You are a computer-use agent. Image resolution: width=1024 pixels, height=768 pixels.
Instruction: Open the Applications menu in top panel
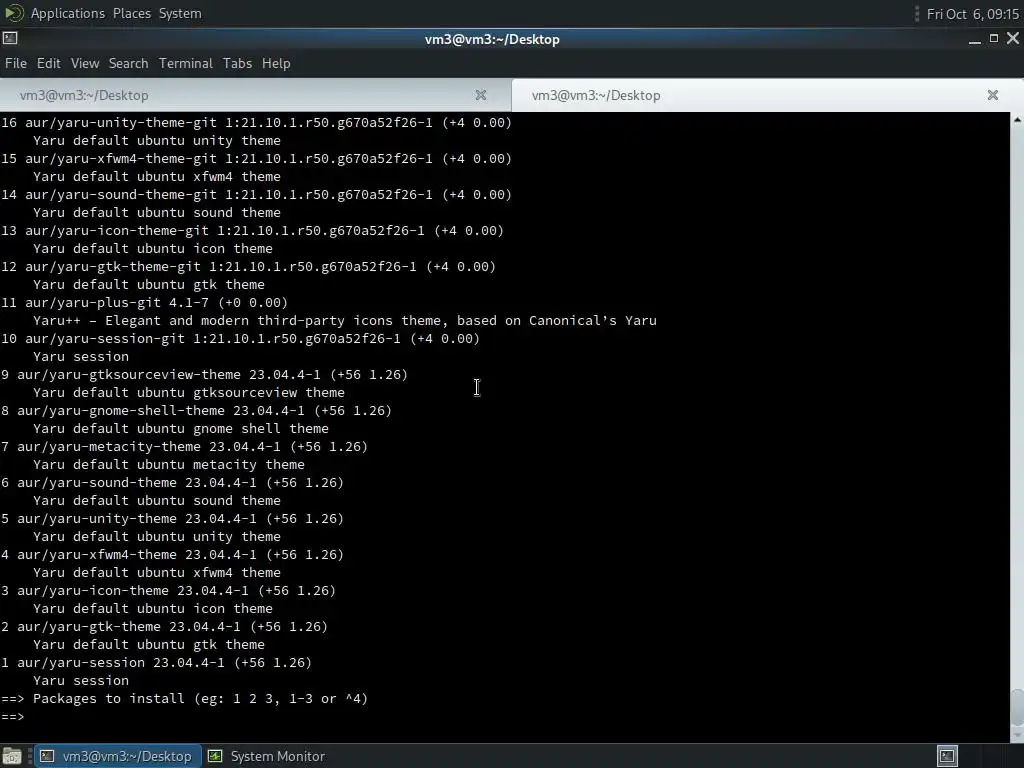coord(67,13)
